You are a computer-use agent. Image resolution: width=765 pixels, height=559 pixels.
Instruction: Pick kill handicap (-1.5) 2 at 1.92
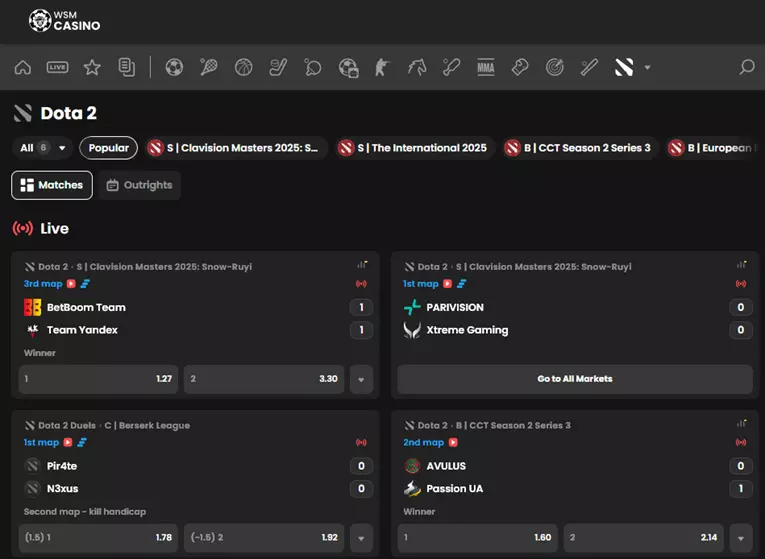(x=264, y=538)
